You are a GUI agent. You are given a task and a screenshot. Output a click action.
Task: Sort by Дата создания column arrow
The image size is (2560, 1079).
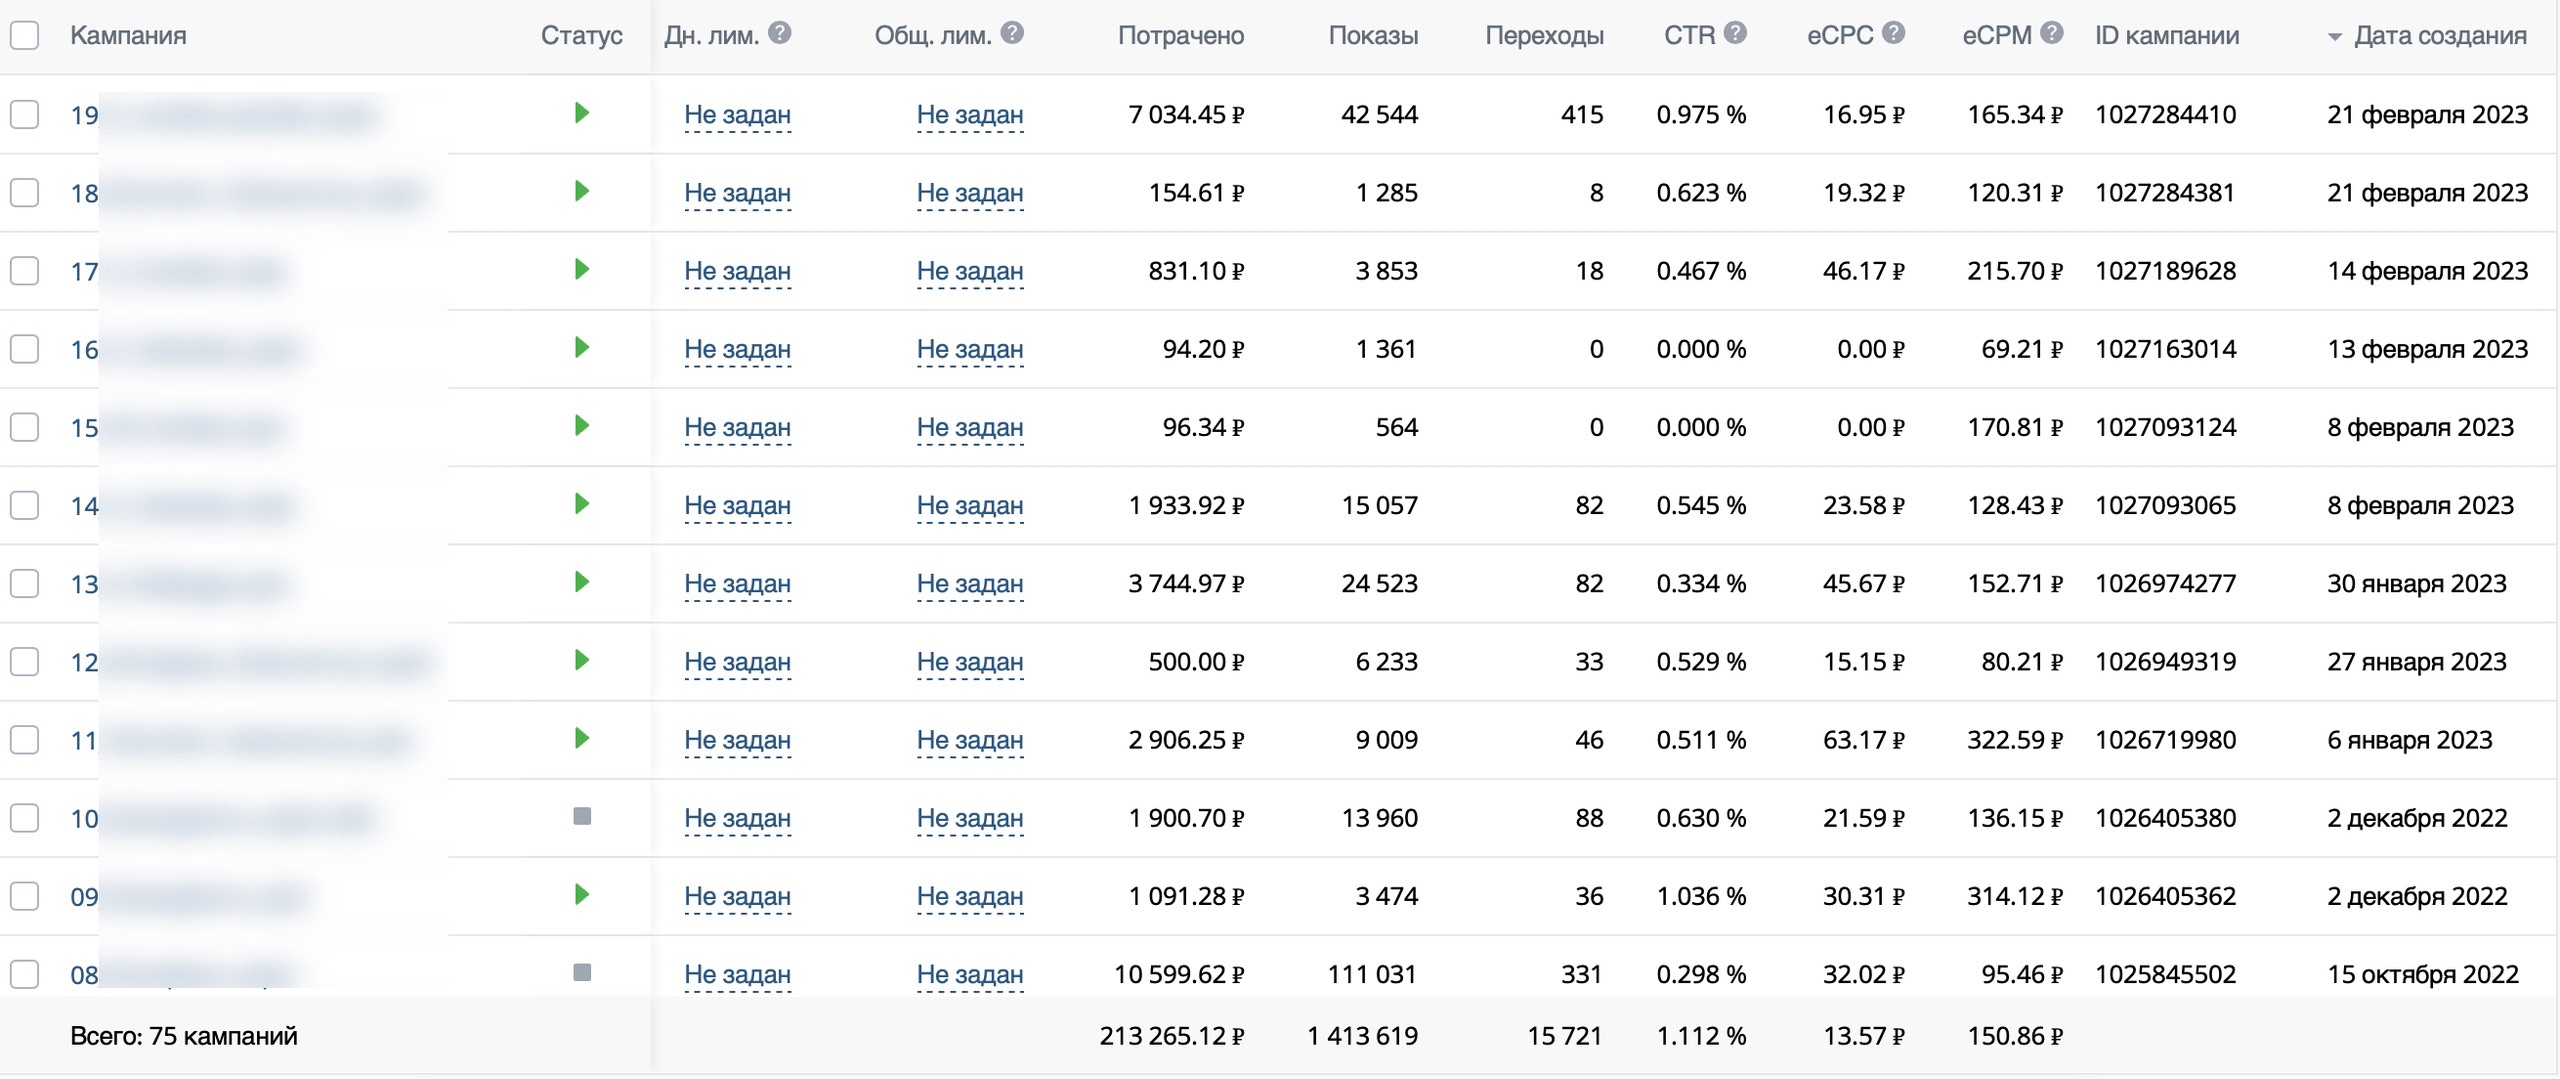click(2334, 37)
